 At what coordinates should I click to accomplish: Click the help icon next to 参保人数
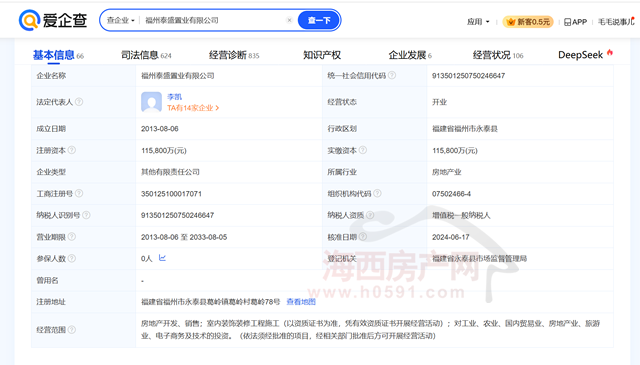[72, 258]
